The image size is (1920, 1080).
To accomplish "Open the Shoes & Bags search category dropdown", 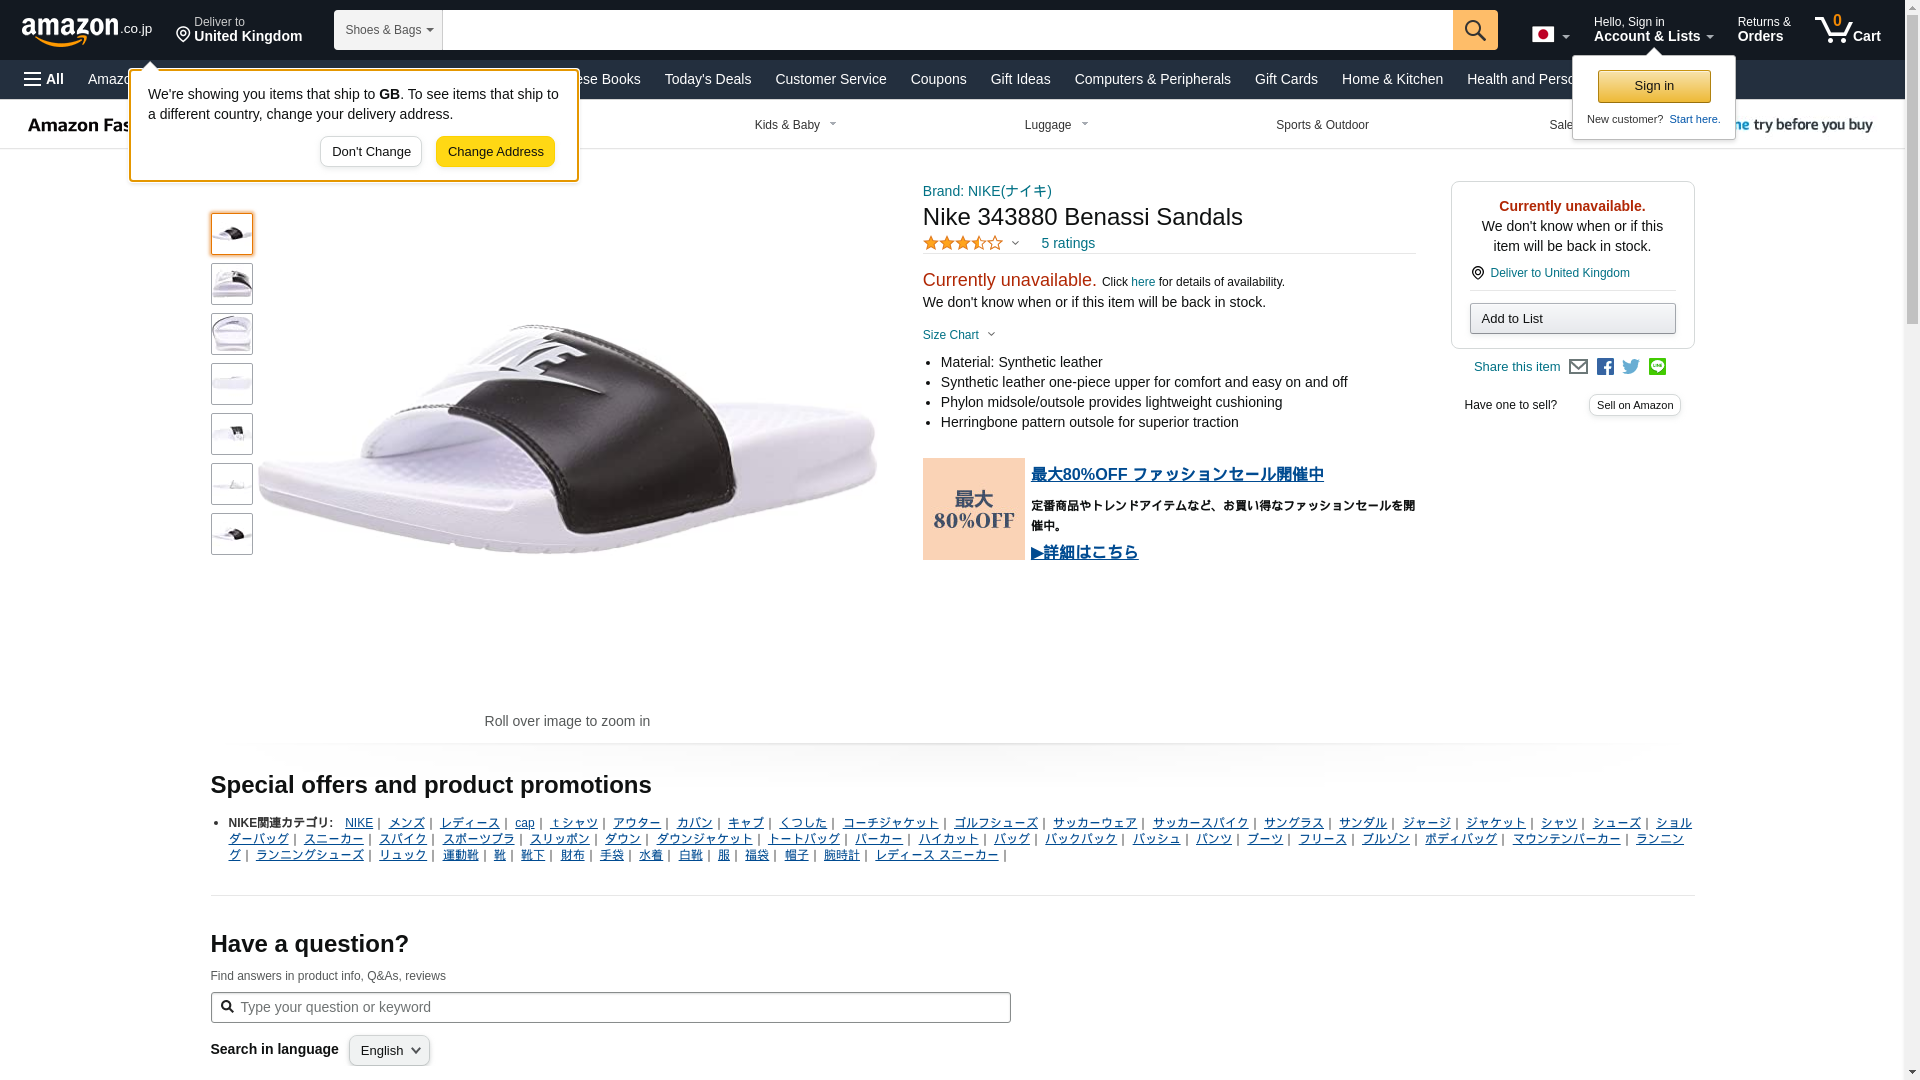I will [388, 30].
